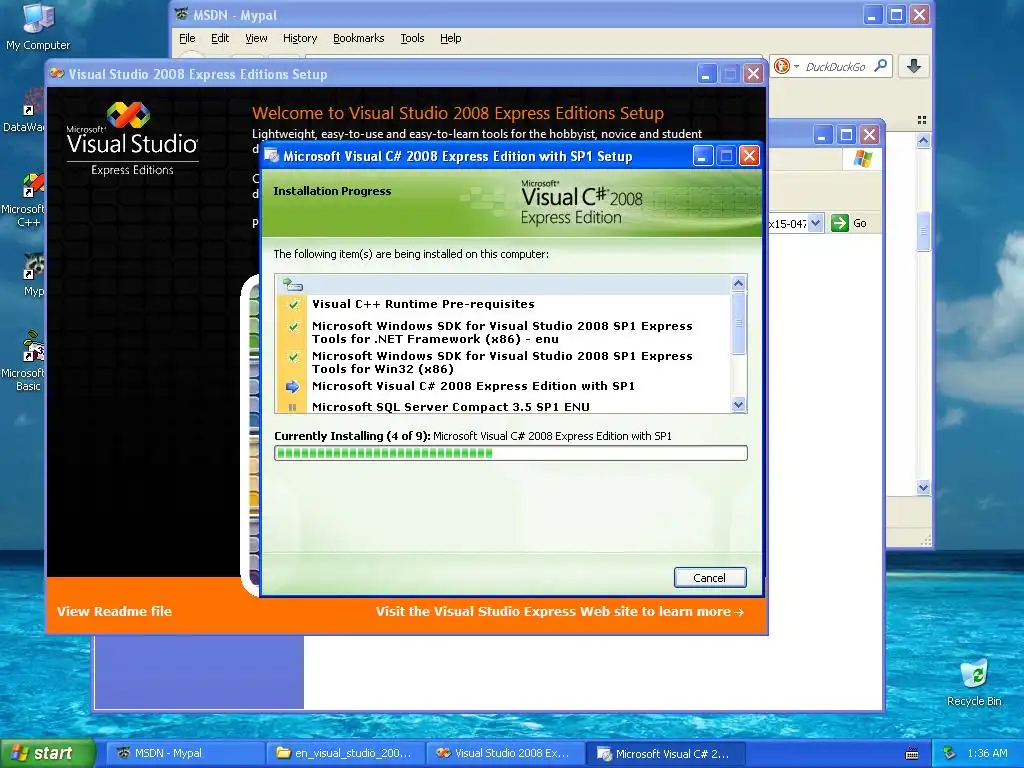This screenshot has height=768, width=1024.
Task: Click the system tray keyboard icon
Action: [x=912, y=754]
